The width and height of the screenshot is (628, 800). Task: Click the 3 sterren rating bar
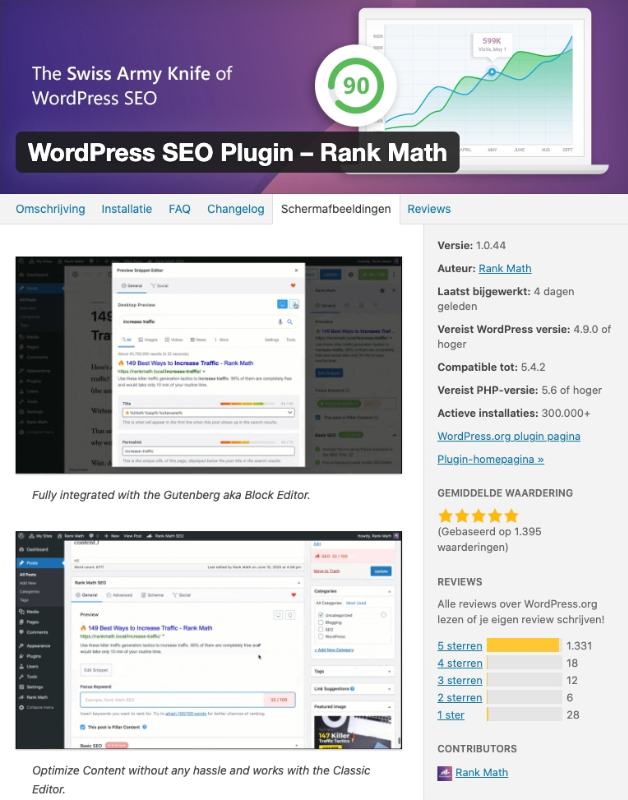pyautogui.click(x=524, y=680)
